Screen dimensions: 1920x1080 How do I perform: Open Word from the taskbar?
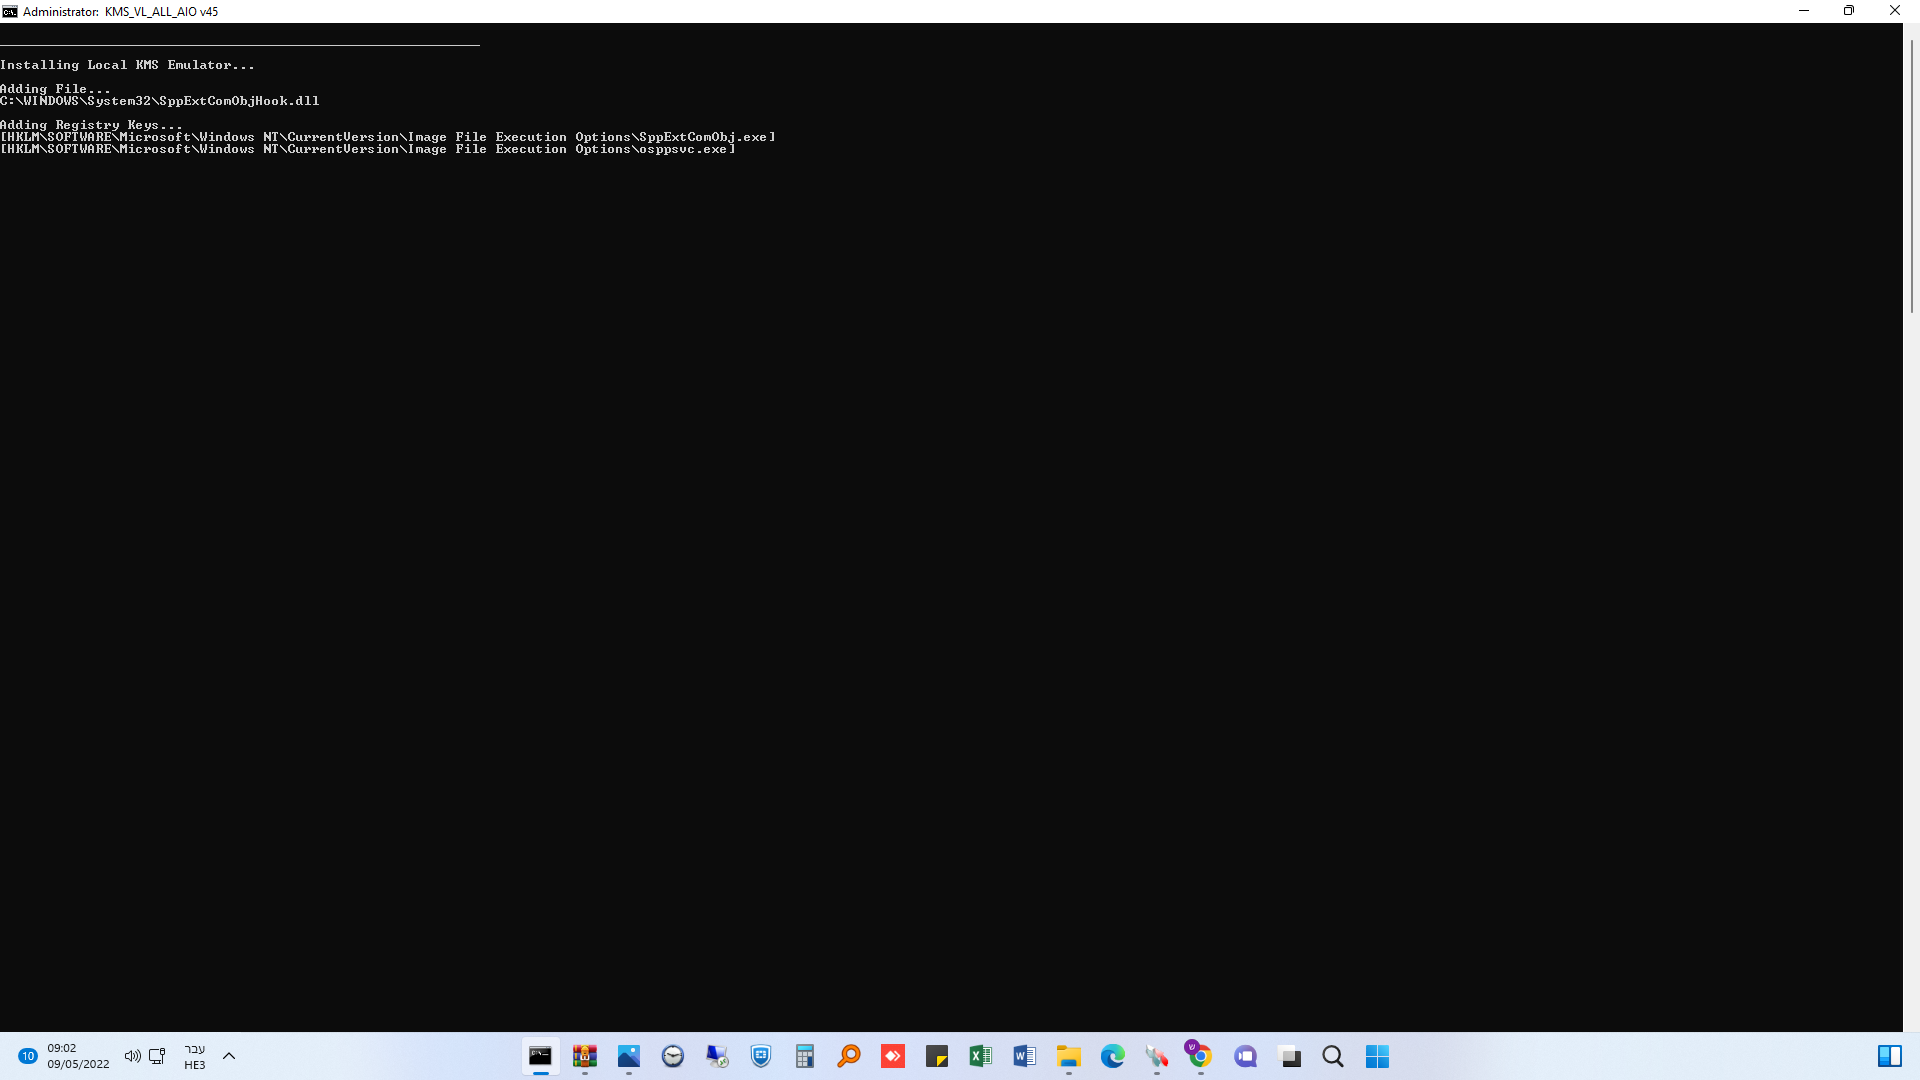click(x=1025, y=1056)
